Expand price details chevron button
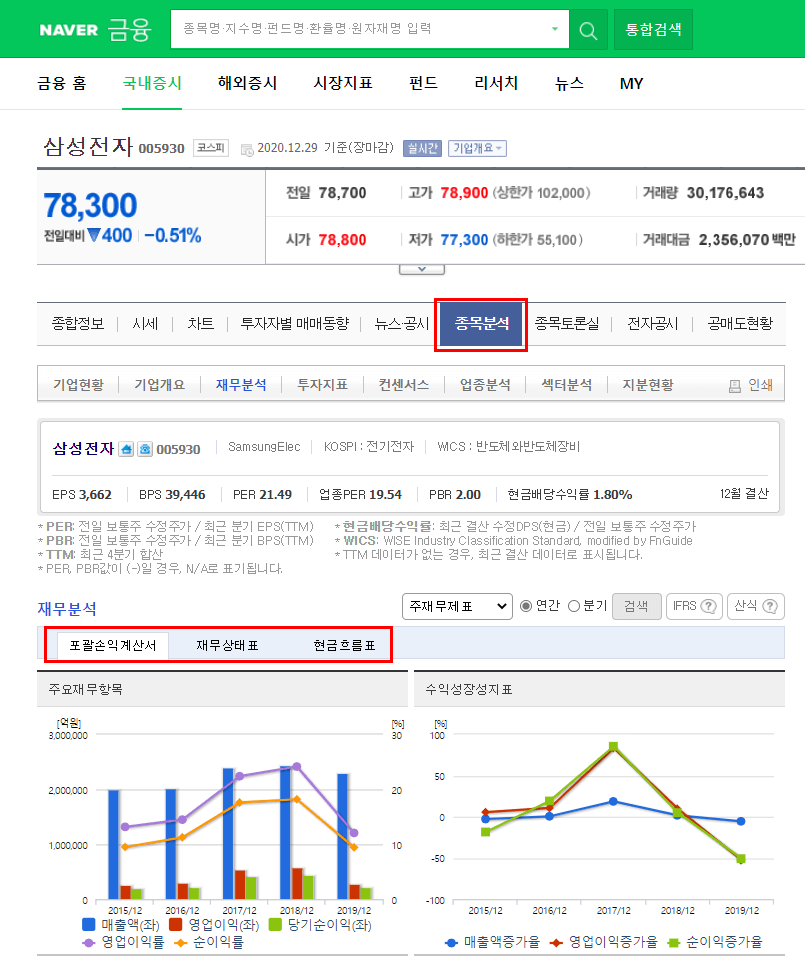Image resolution: width=805 pixels, height=963 pixels. pos(422,269)
